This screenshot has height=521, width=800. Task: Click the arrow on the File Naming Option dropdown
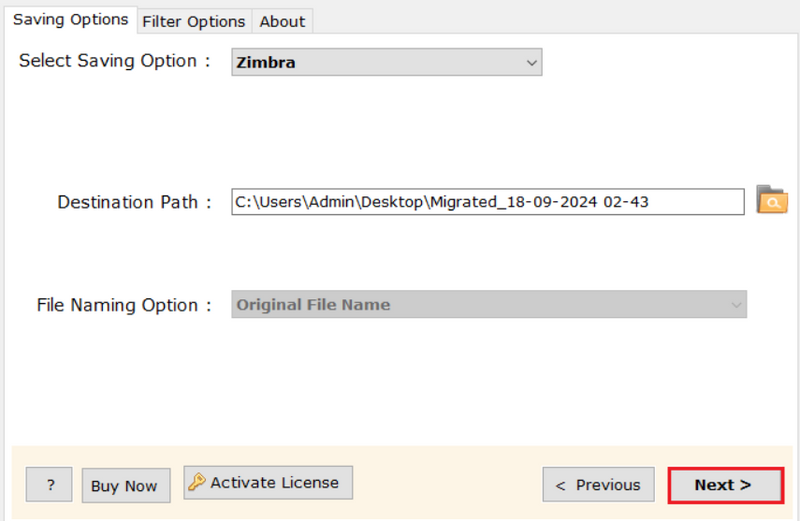(x=736, y=305)
